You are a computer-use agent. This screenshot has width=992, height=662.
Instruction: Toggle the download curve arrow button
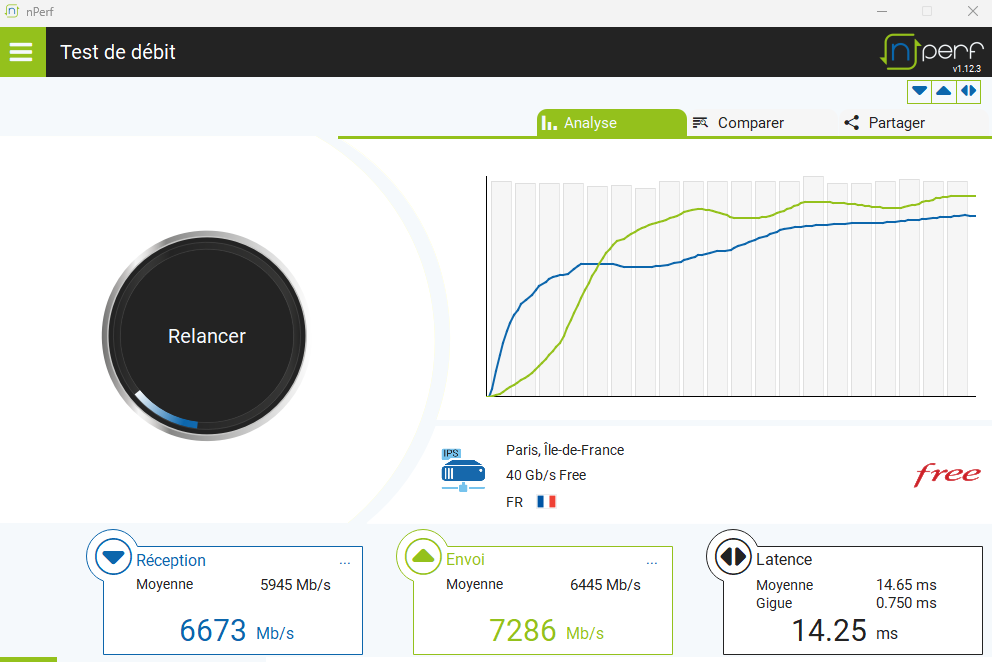point(919,91)
